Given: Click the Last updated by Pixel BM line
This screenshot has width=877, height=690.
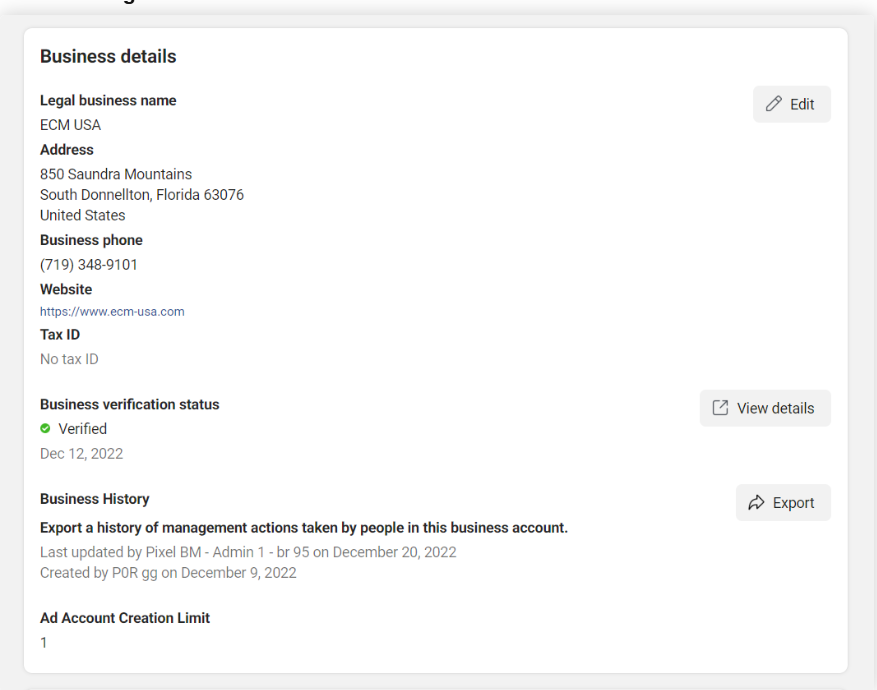Looking at the screenshot, I should tap(248, 552).
